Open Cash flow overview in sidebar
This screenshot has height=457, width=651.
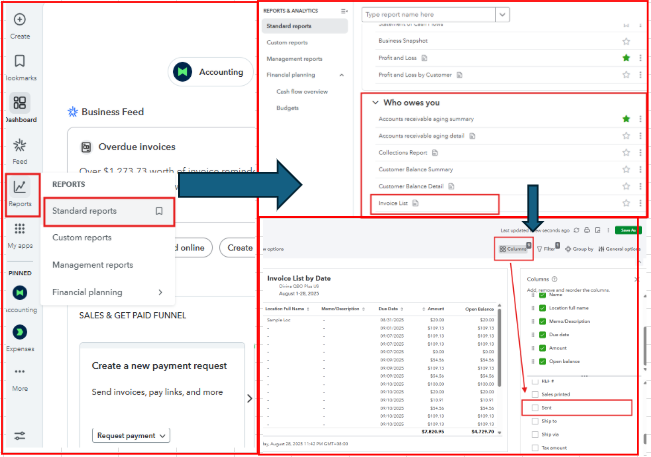[302, 92]
